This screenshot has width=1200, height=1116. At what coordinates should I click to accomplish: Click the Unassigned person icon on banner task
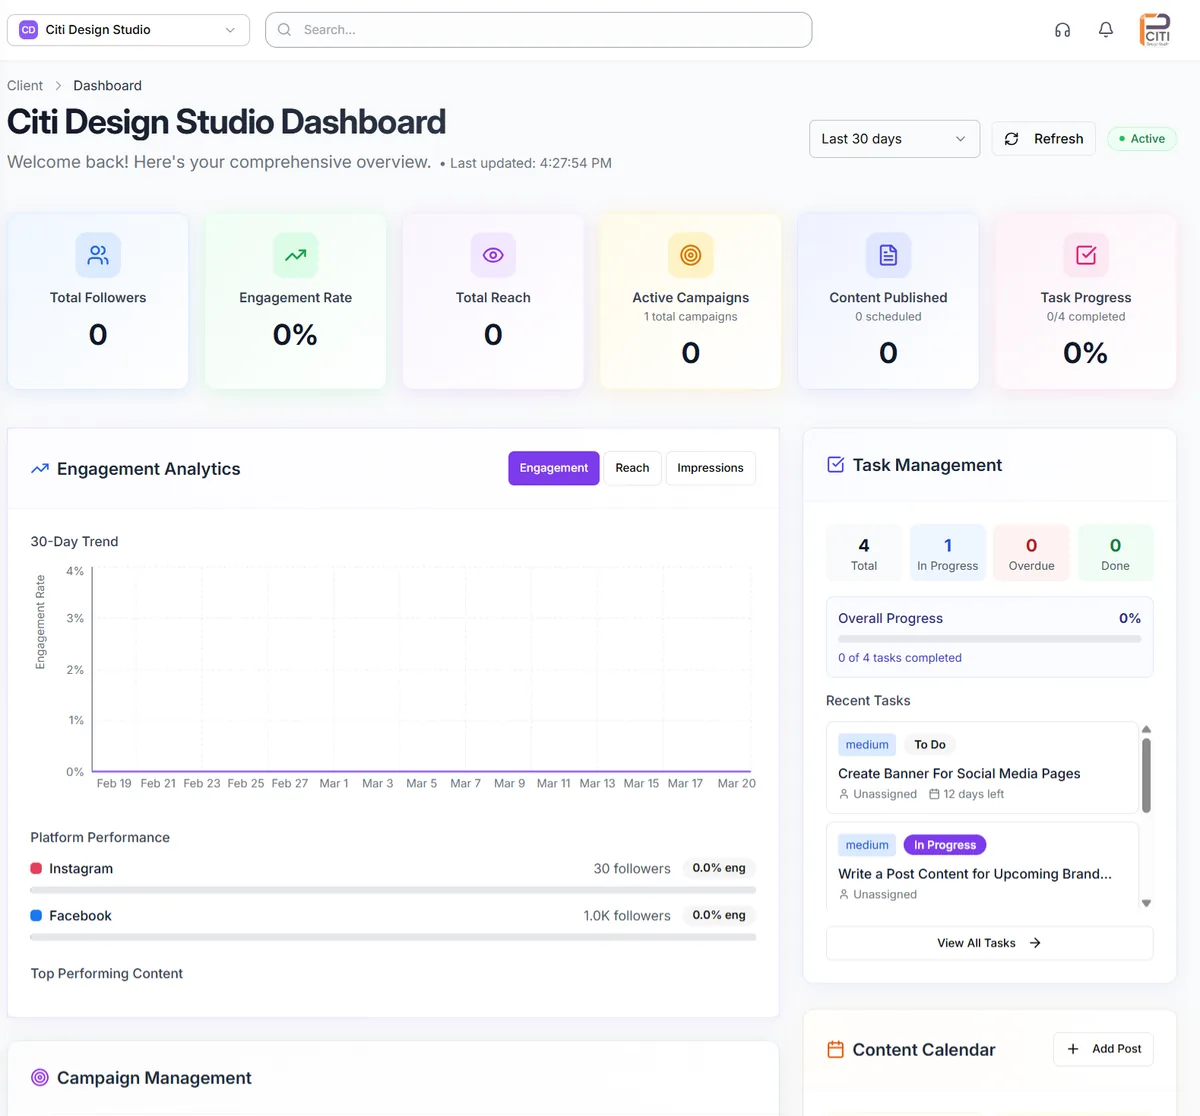click(844, 794)
